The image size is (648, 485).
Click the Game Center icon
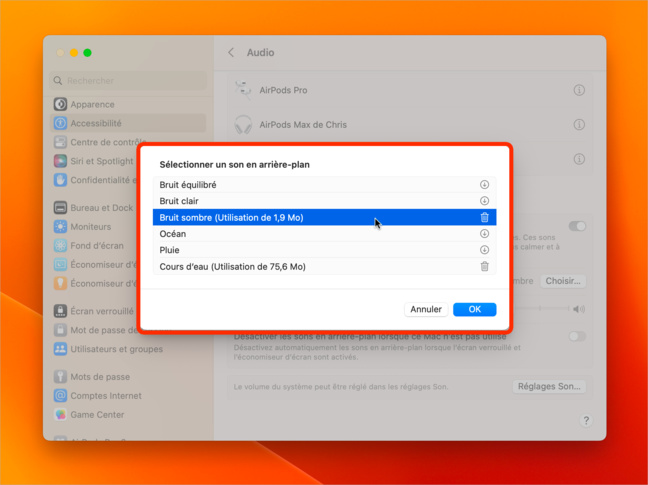(60, 415)
